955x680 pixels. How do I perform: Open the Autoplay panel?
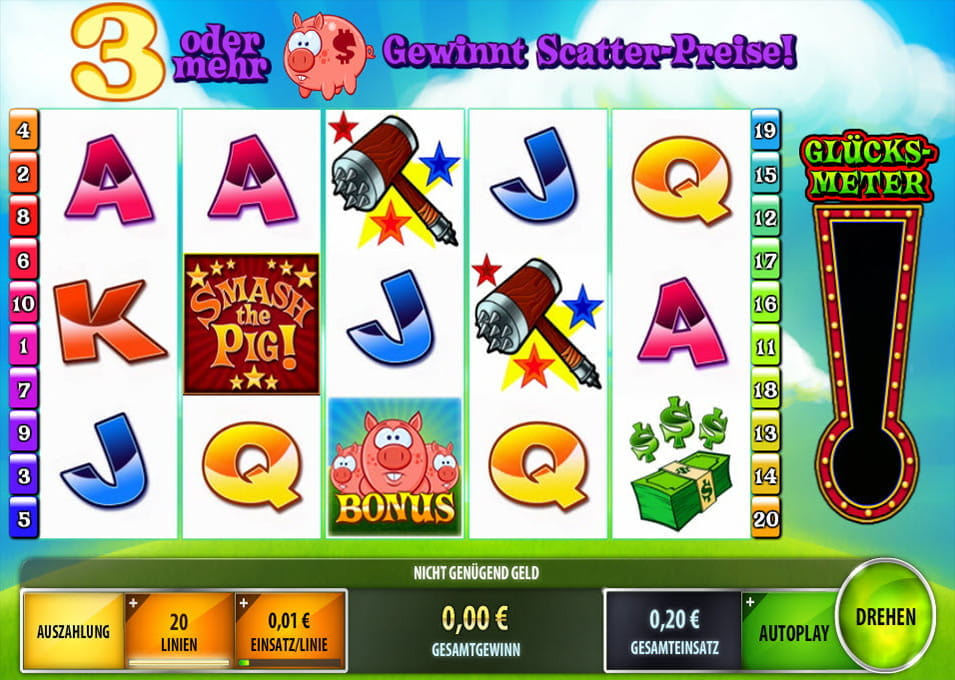coord(794,632)
